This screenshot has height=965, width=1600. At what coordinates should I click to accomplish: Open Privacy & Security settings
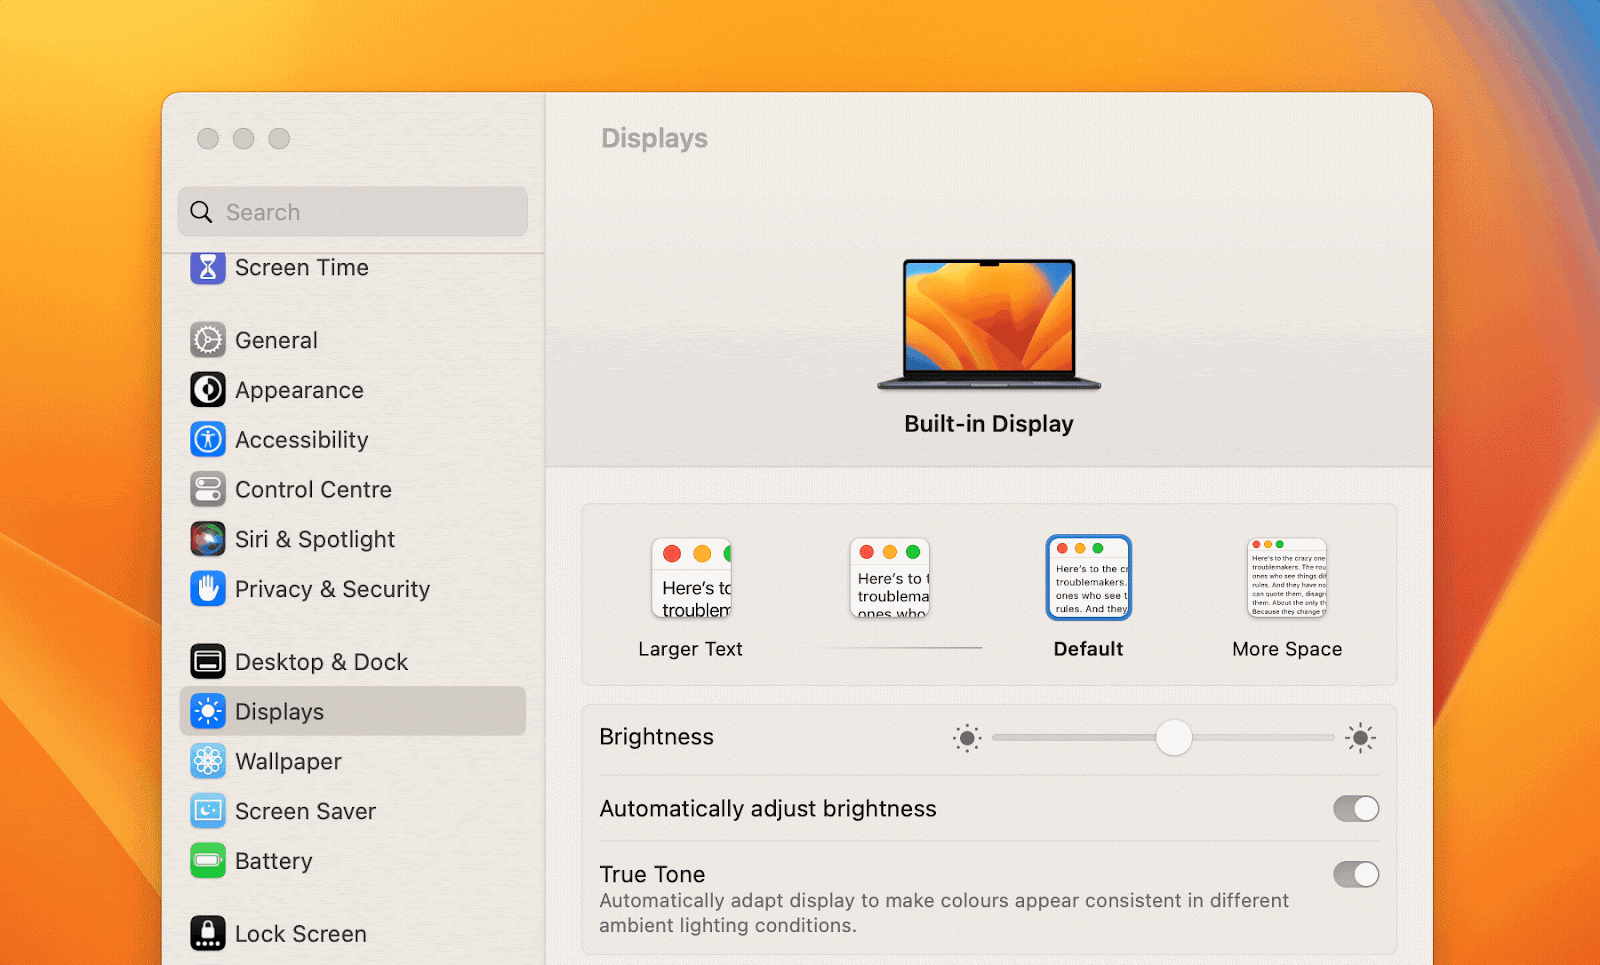pos(353,589)
